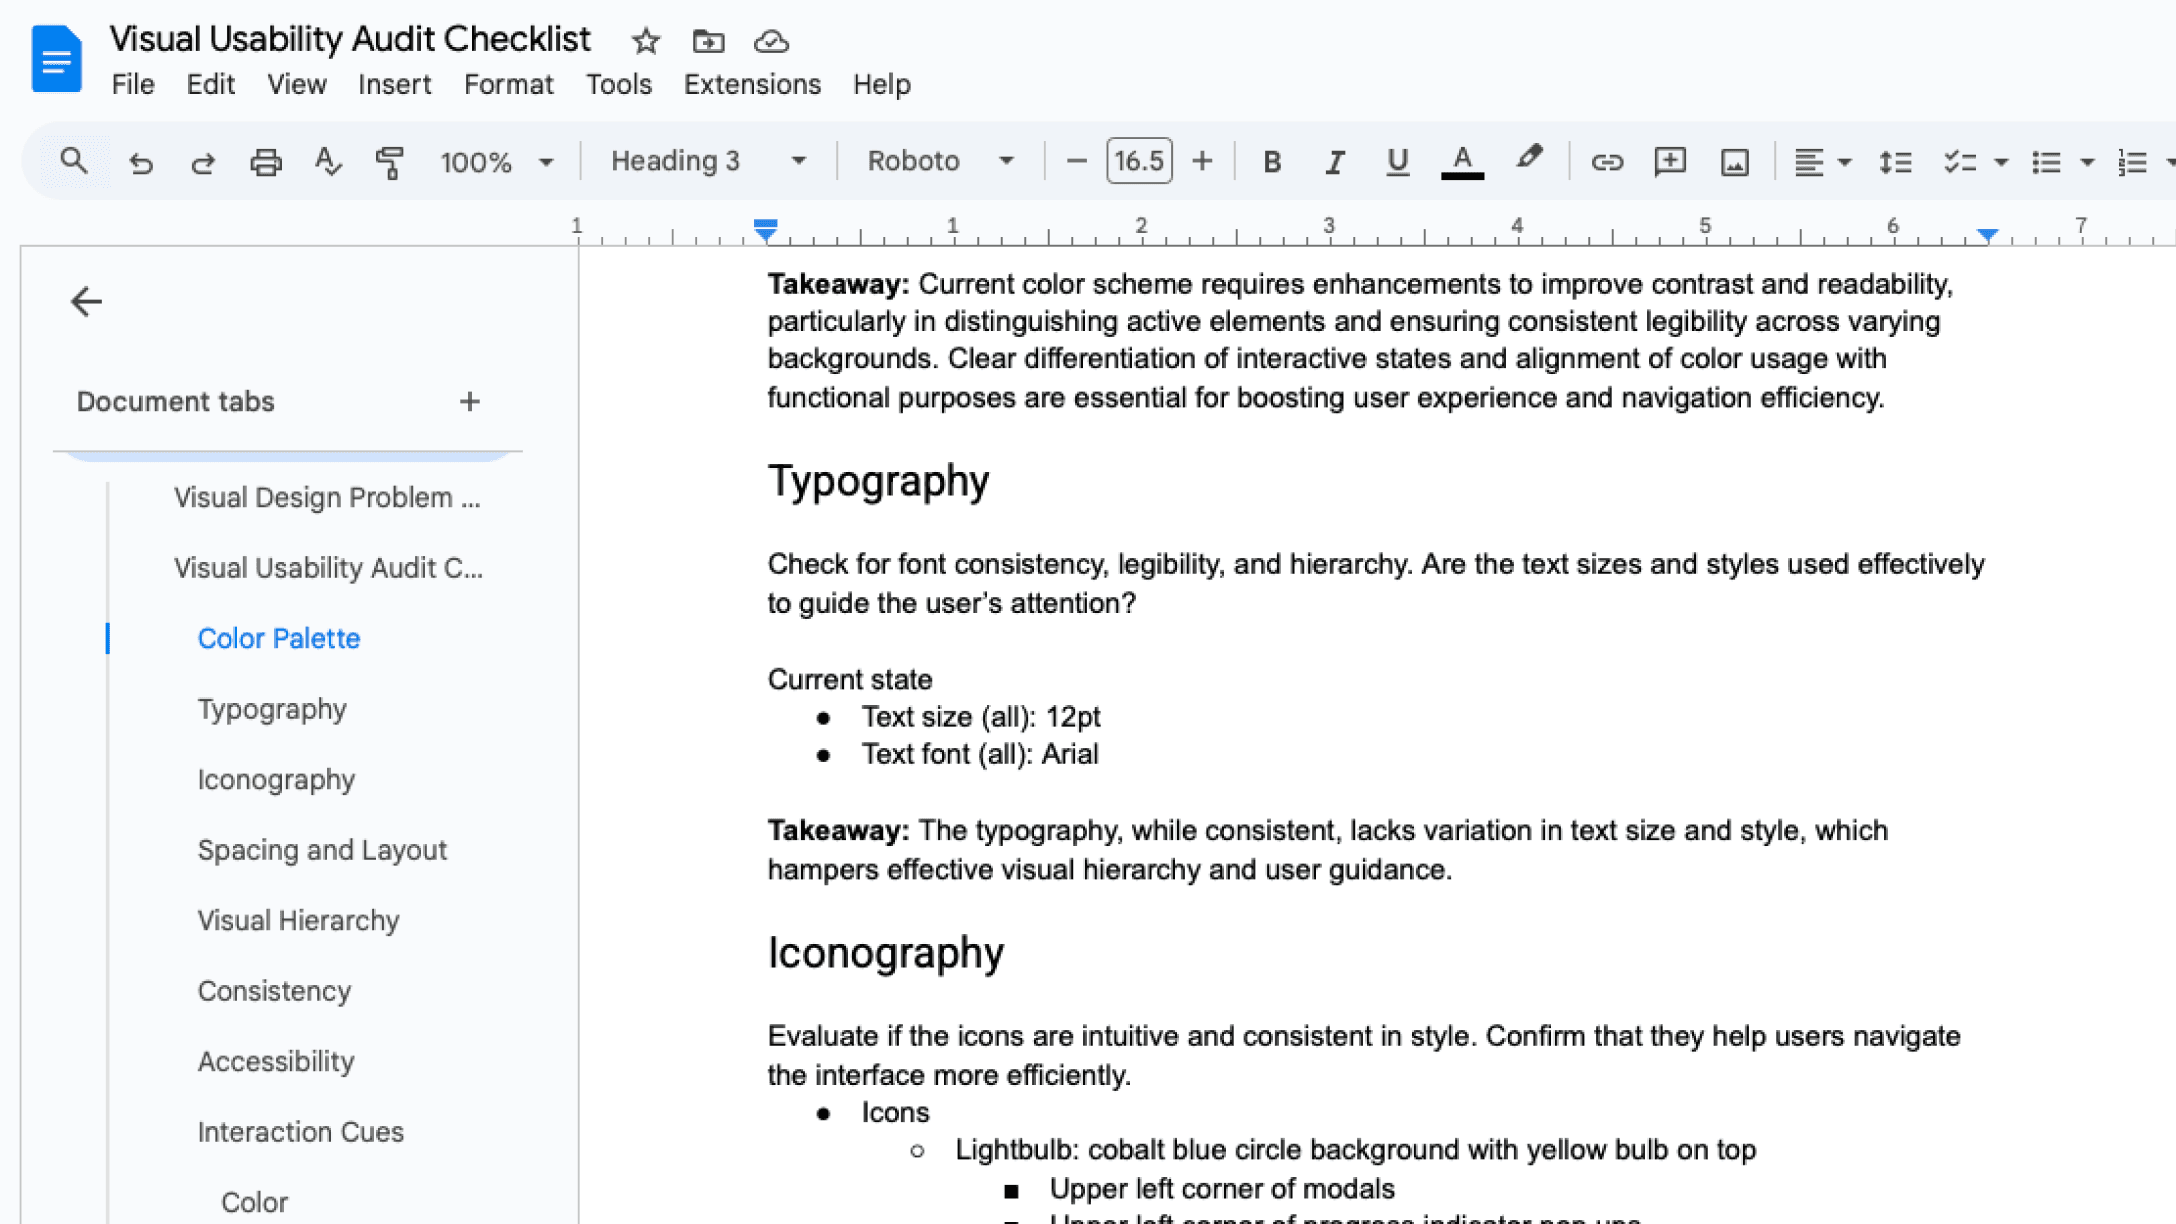Click the move to folder icon
2176x1224 pixels.
coord(708,41)
